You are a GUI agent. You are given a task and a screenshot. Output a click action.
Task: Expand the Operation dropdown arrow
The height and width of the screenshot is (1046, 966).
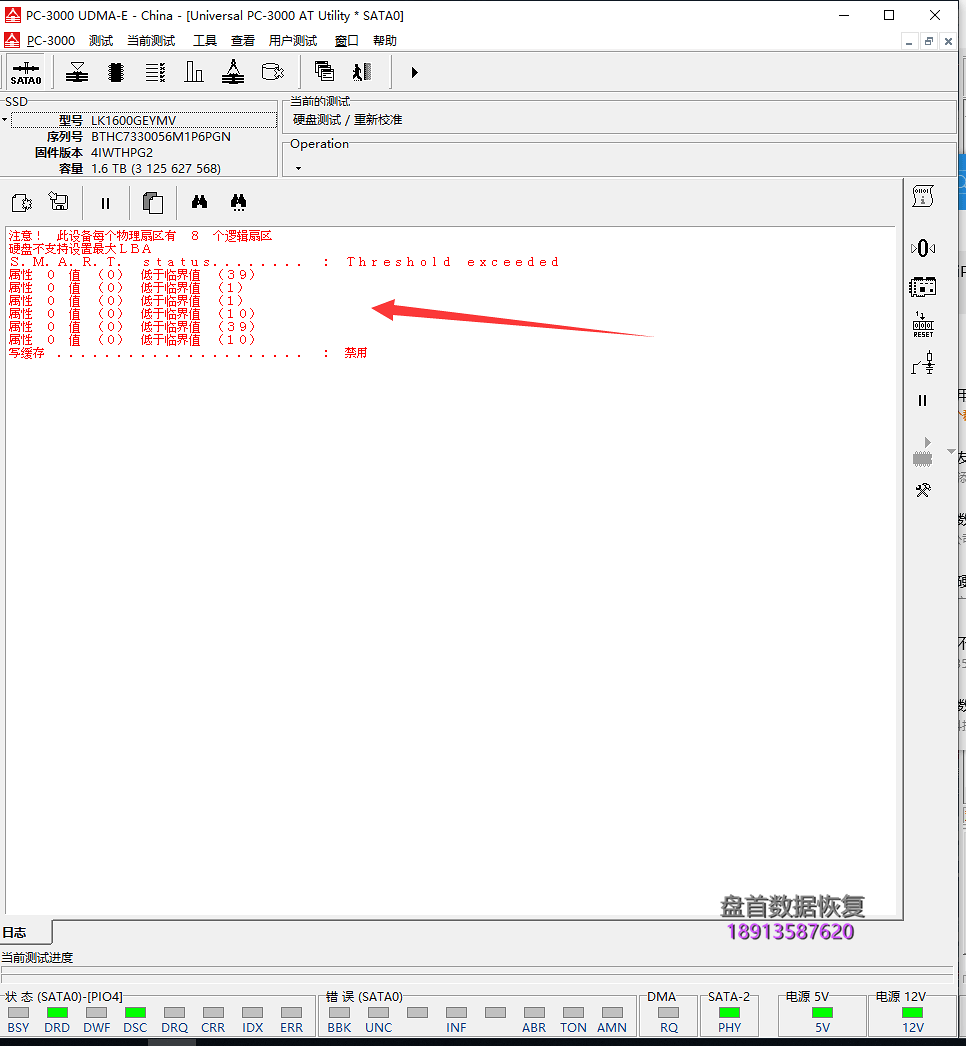(x=298, y=168)
